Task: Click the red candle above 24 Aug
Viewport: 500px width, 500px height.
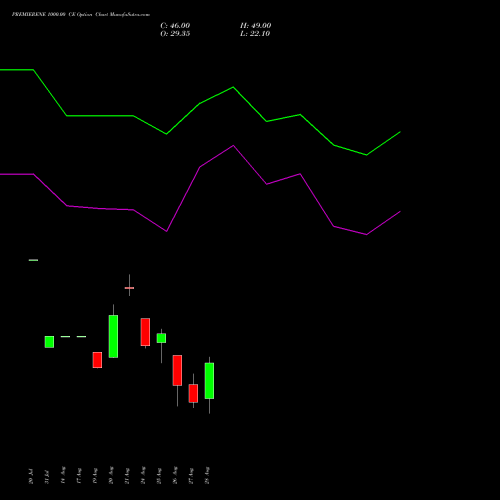Action: point(145,332)
